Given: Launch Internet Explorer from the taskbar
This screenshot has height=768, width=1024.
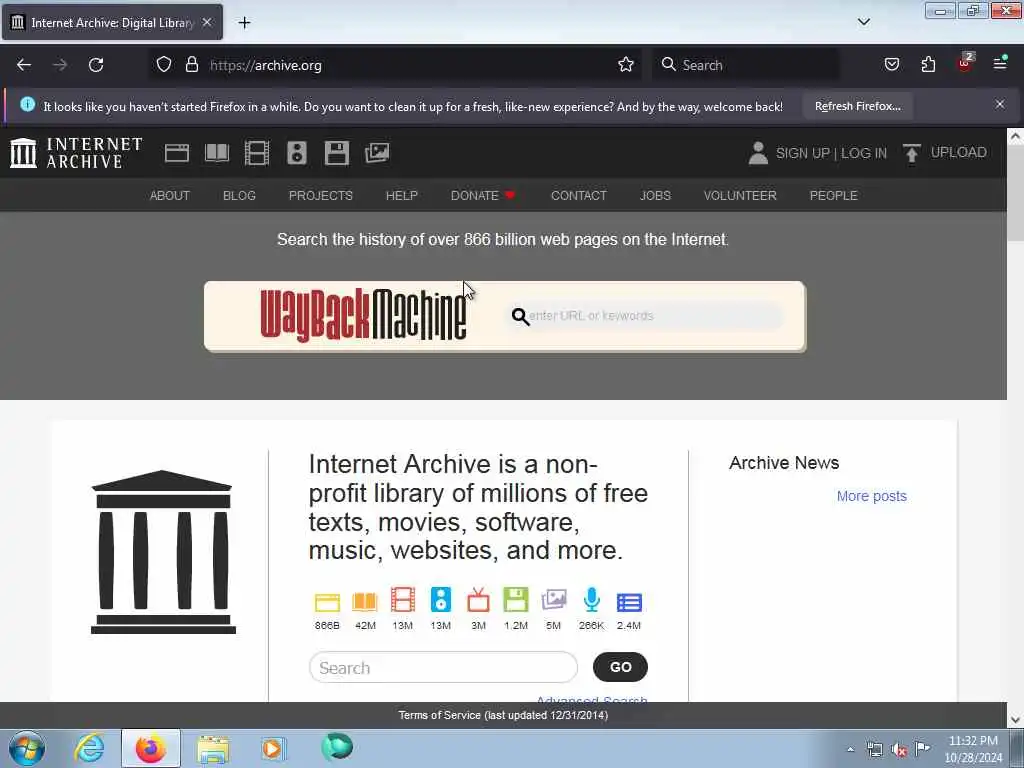Looking at the screenshot, I should tap(89, 748).
